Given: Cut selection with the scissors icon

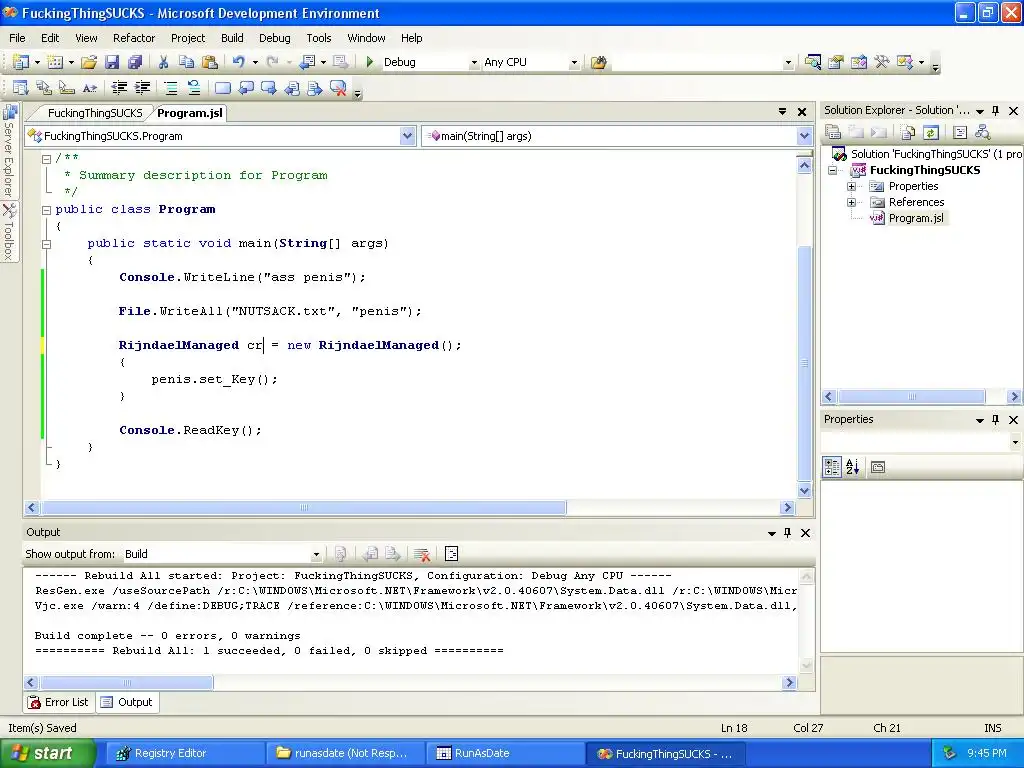Looking at the screenshot, I should coord(163,62).
